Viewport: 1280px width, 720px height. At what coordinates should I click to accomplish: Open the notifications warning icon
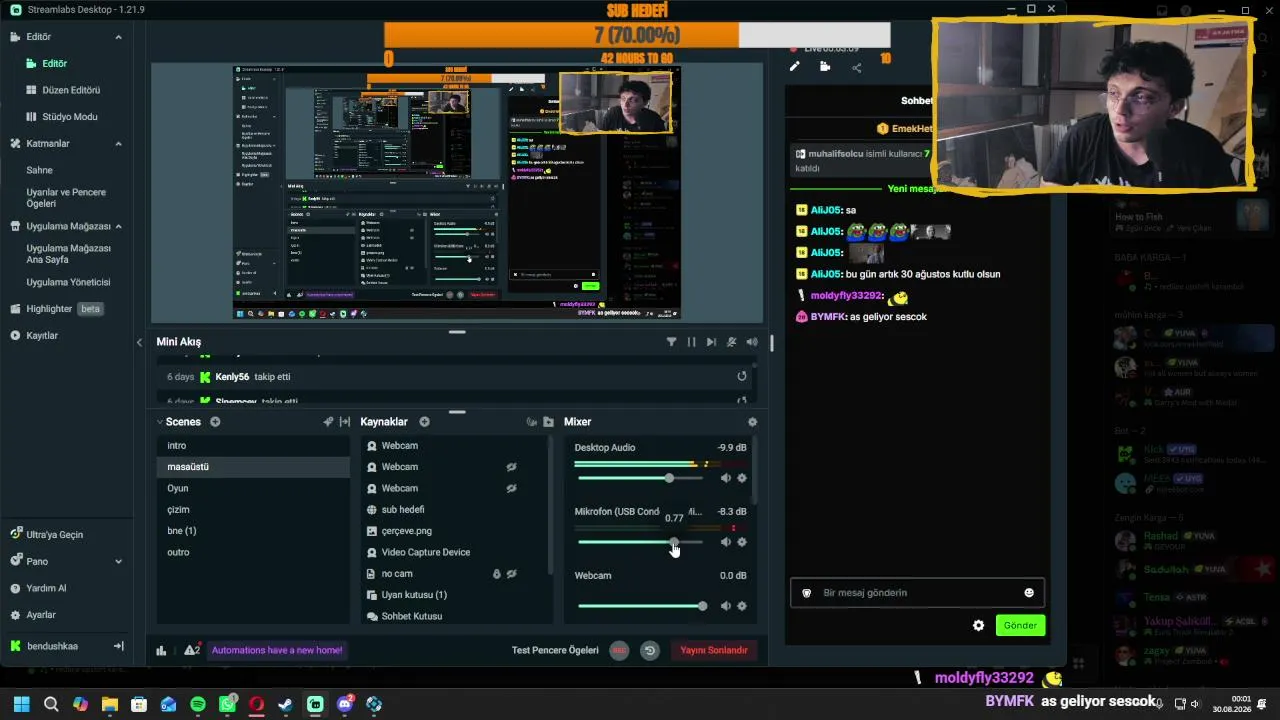[191, 650]
